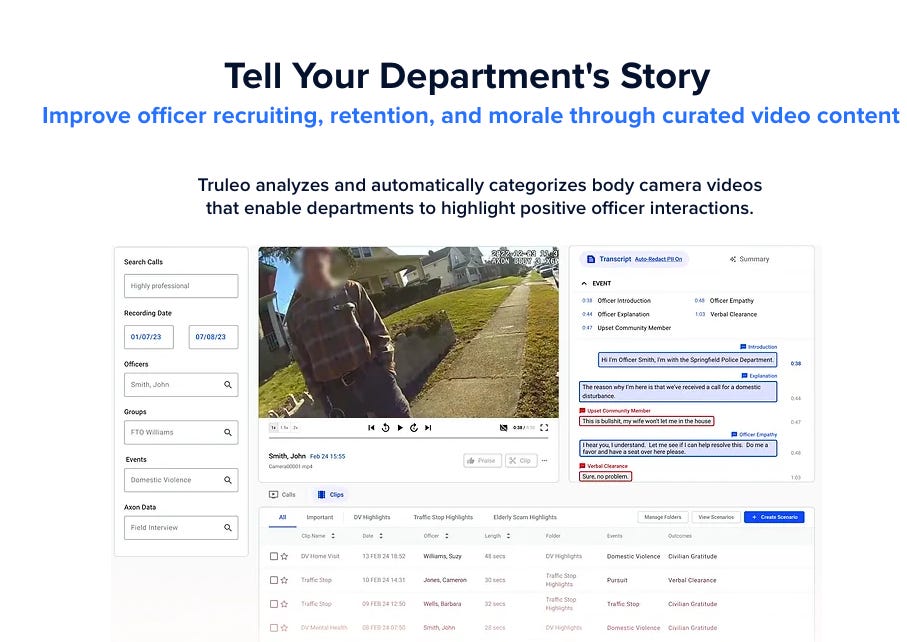
Task: Collapse the EVENT section chevron
Action: coord(584,283)
